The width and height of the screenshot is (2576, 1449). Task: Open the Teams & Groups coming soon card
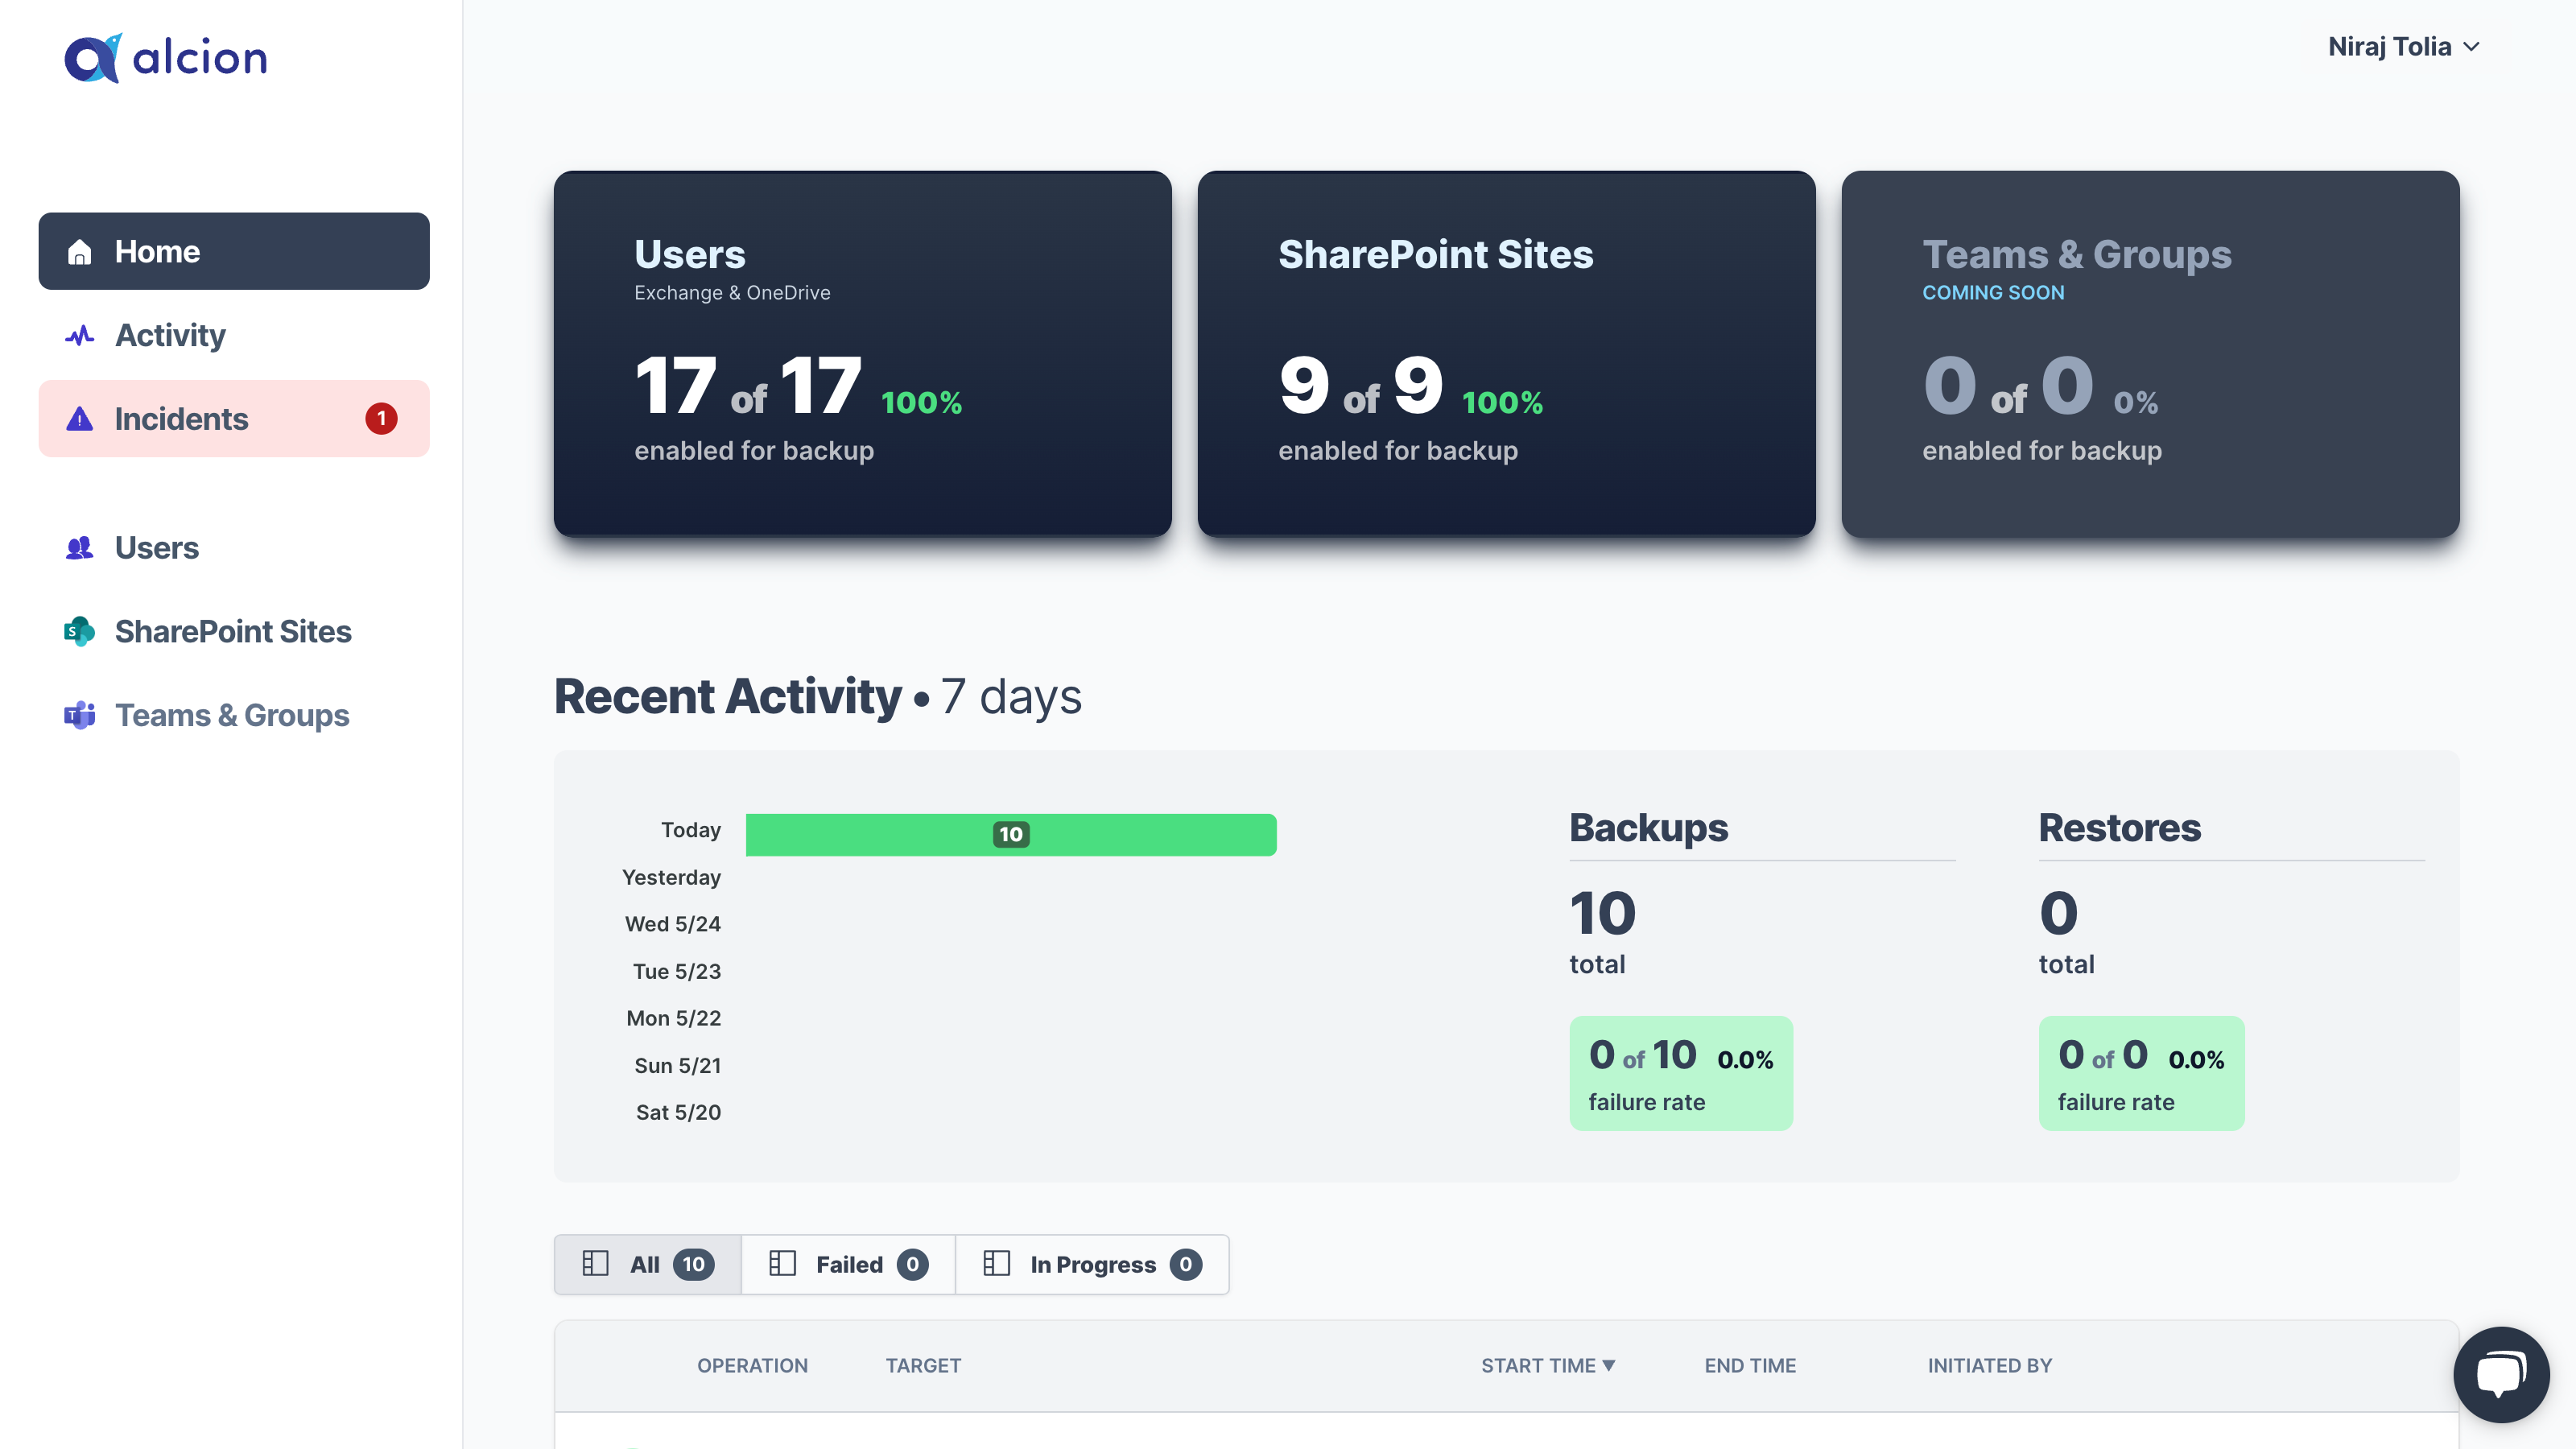click(x=2150, y=353)
